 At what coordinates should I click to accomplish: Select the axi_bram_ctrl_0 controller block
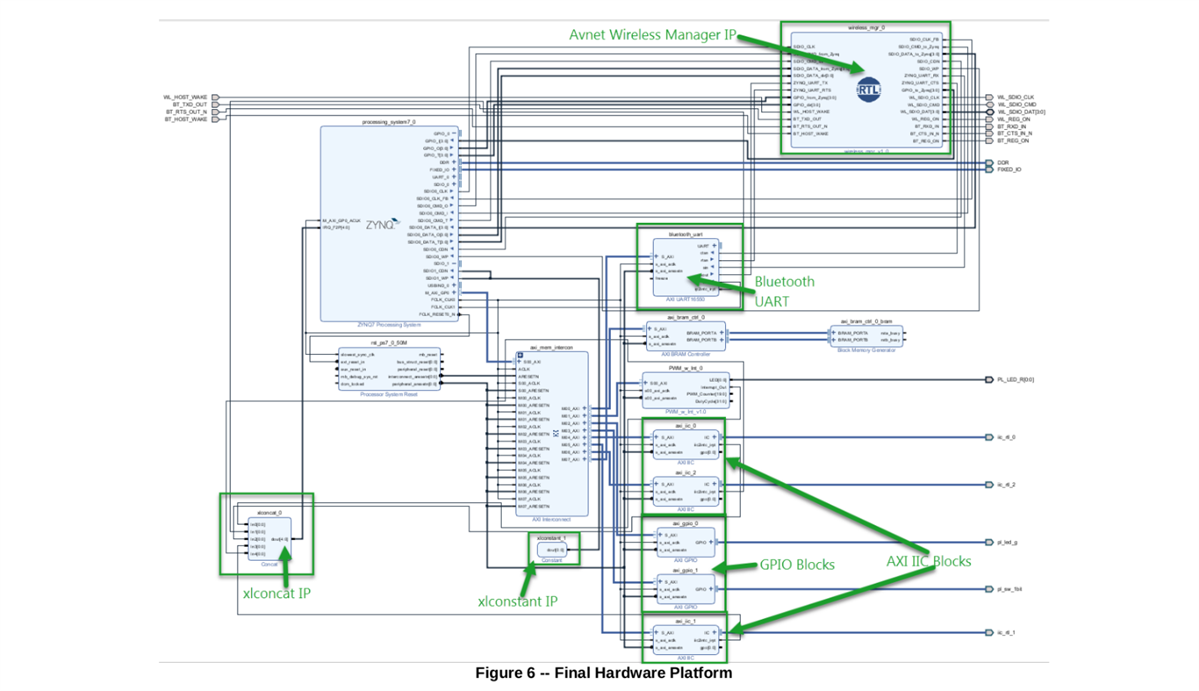[x=686, y=336]
